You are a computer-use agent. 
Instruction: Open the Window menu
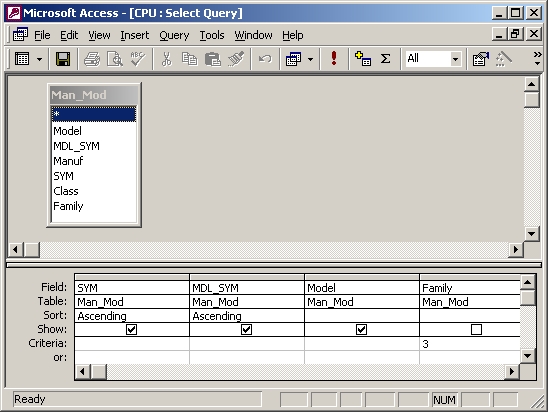pyautogui.click(x=253, y=35)
